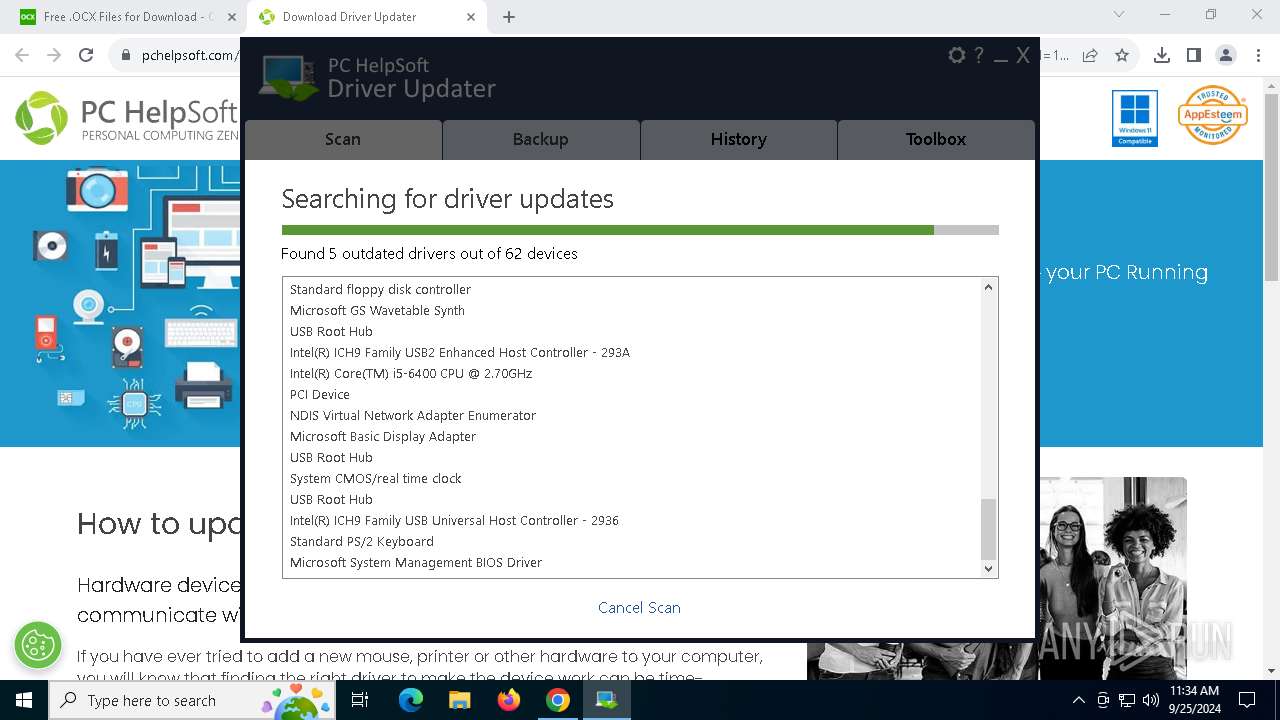Select Intel ICH9 USB2 Enhanced Host Controller row
Screen dimensions: 1280x720
coord(632,352)
